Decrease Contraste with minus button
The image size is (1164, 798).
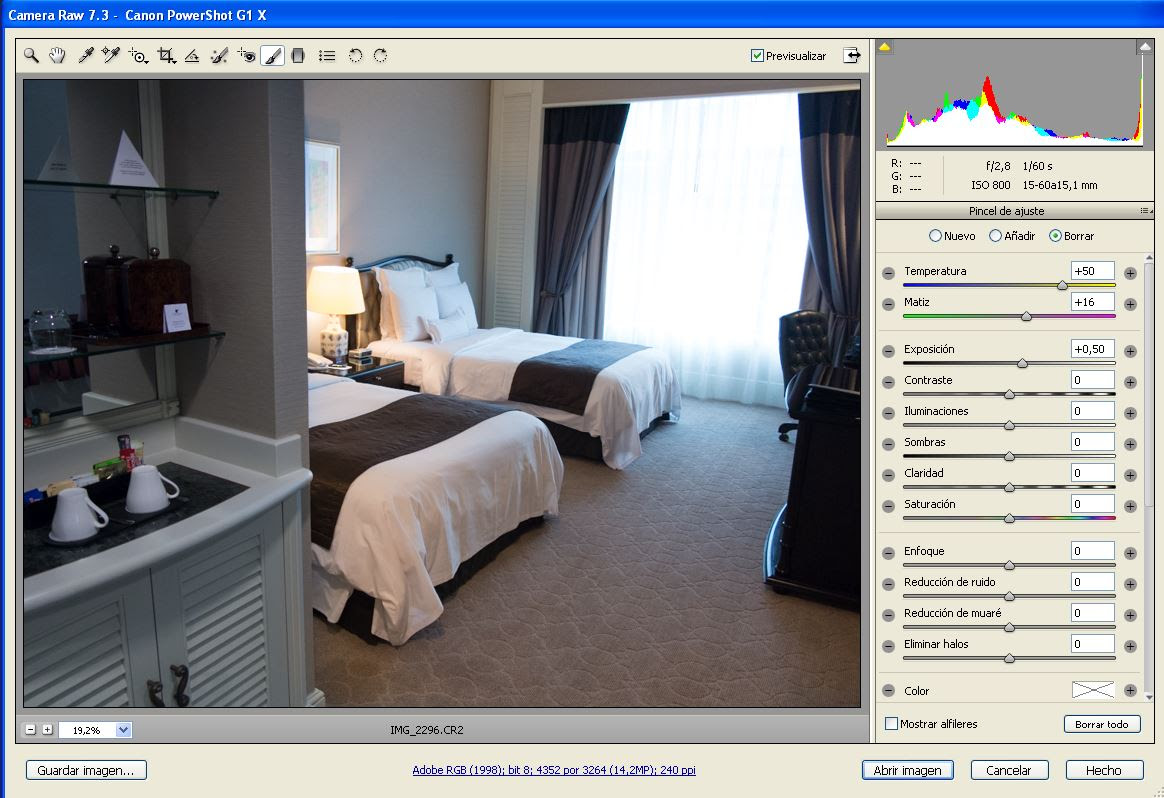(889, 382)
